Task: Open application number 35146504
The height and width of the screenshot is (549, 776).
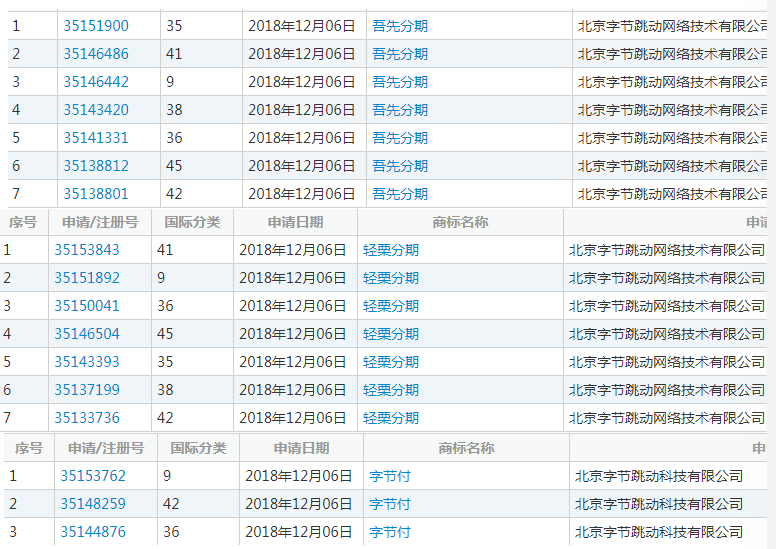Action: pos(87,334)
